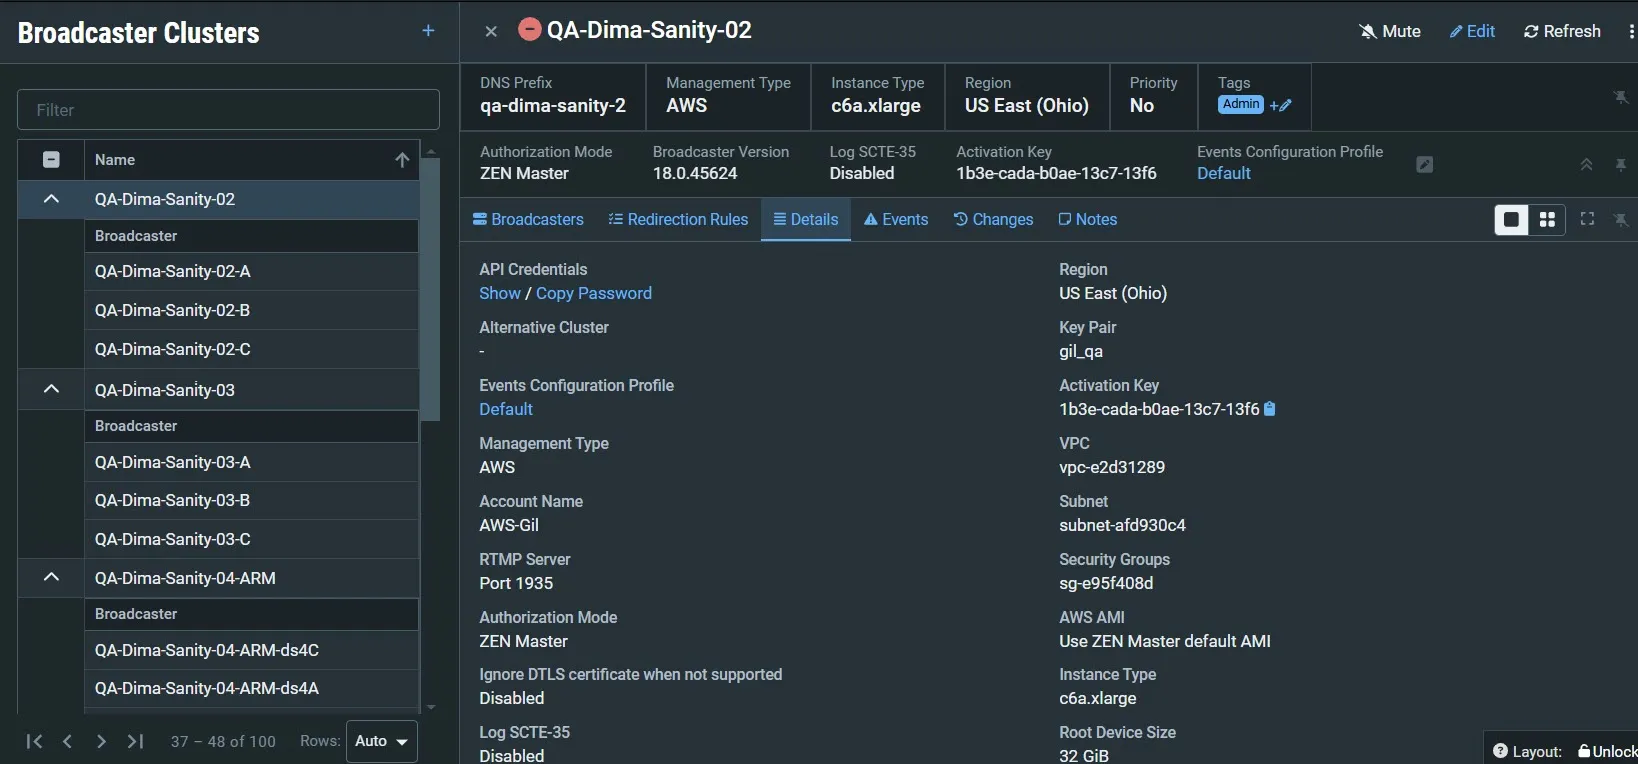Go to first page of cluster list
This screenshot has width=1638, height=764.
click(x=34, y=741)
